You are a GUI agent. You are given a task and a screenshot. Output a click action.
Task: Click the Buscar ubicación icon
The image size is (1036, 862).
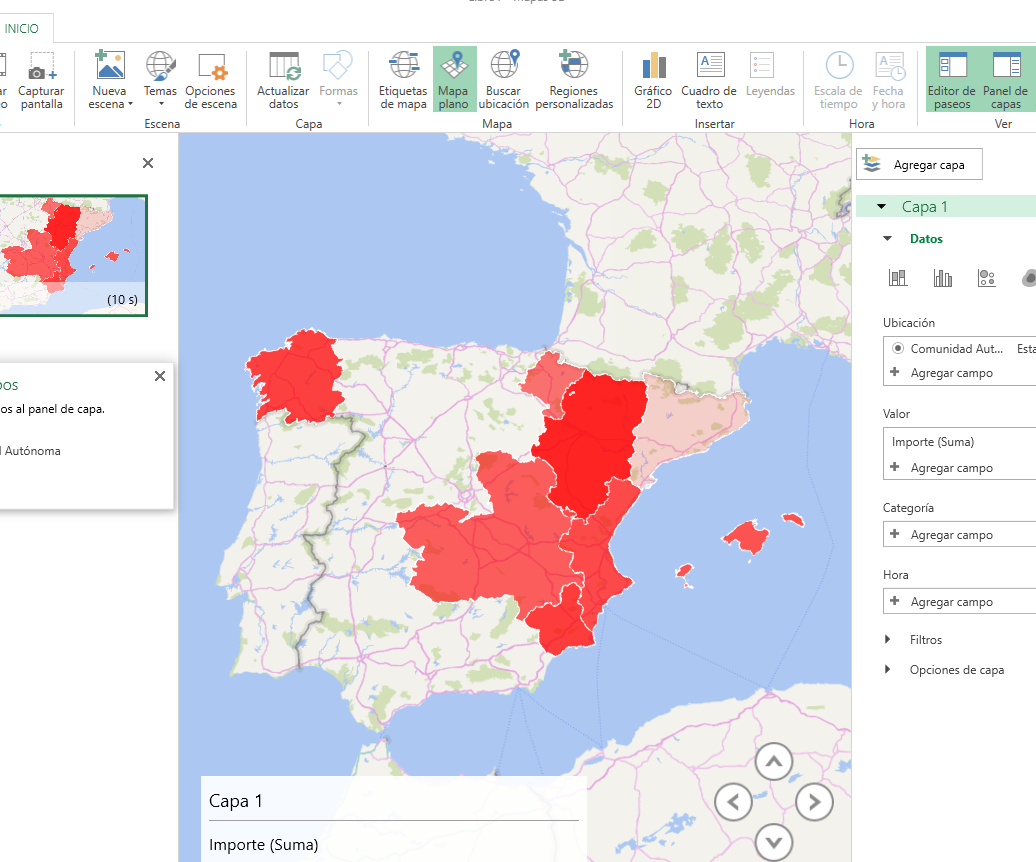(x=504, y=78)
